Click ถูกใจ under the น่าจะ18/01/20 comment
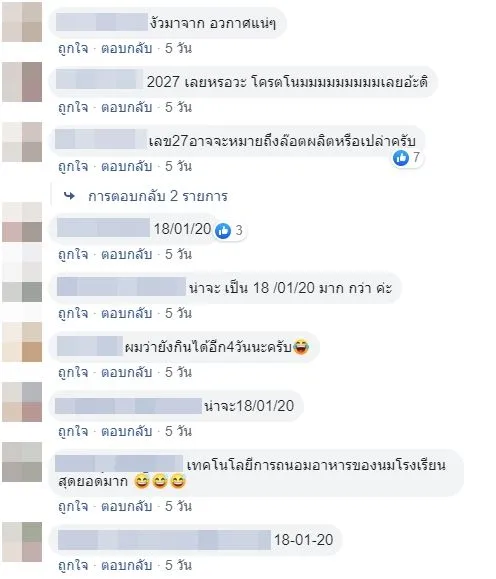Image resolution: width=496 pixels, height=579 pixels. [73, 431]
